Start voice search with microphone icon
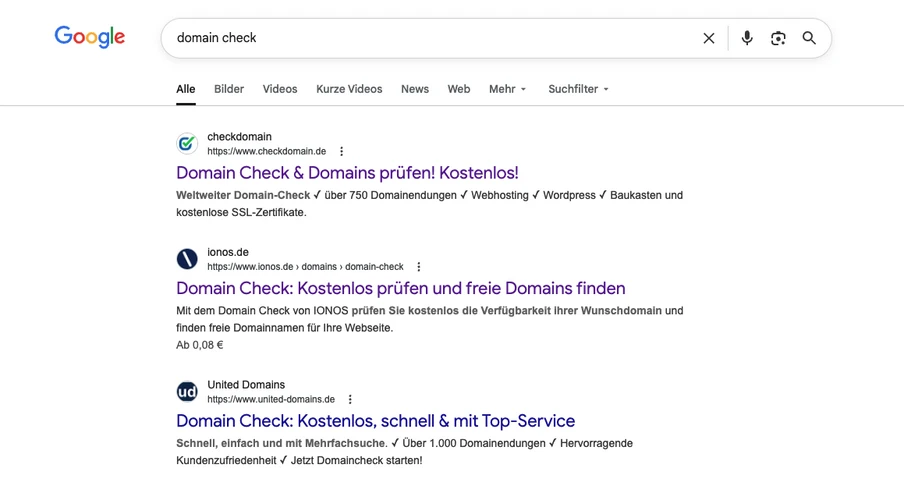The width and height of the screenshot is (904, 493). (747, 38)
